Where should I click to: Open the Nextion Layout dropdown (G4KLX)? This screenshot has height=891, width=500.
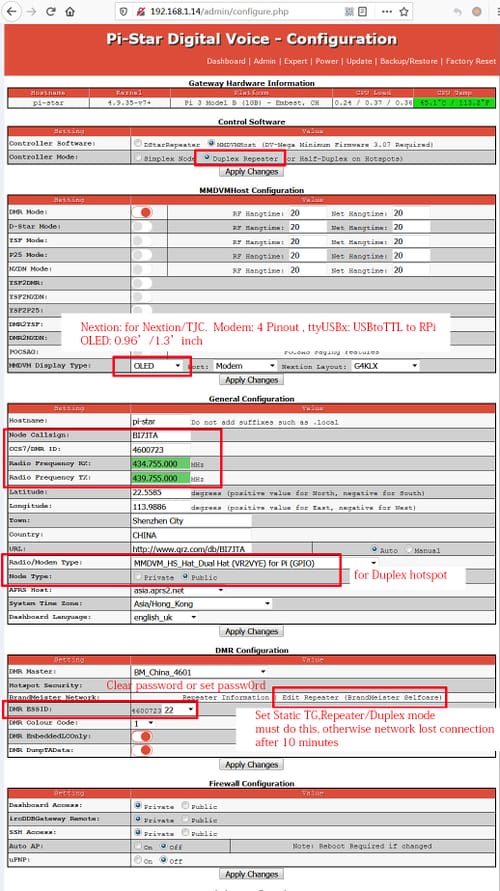[x=386, y=366]
